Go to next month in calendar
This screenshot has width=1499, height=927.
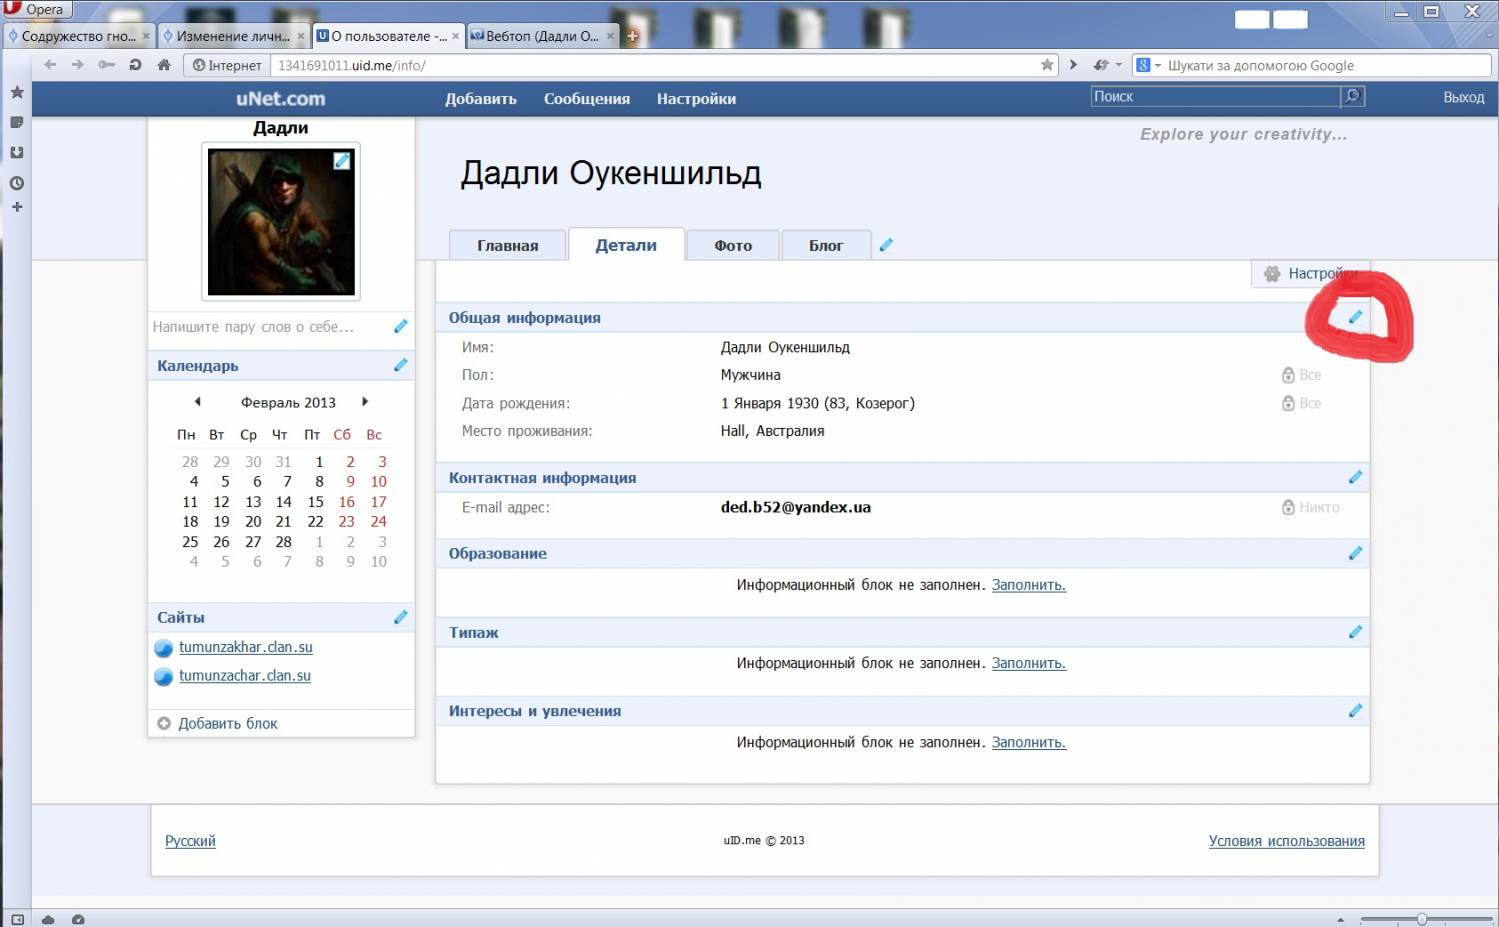point(365,401)
